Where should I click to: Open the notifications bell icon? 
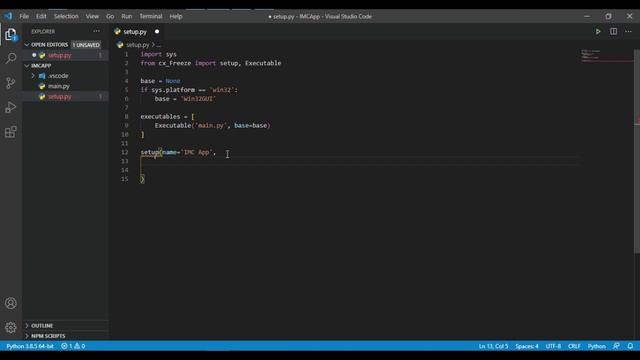click(630, 346)
